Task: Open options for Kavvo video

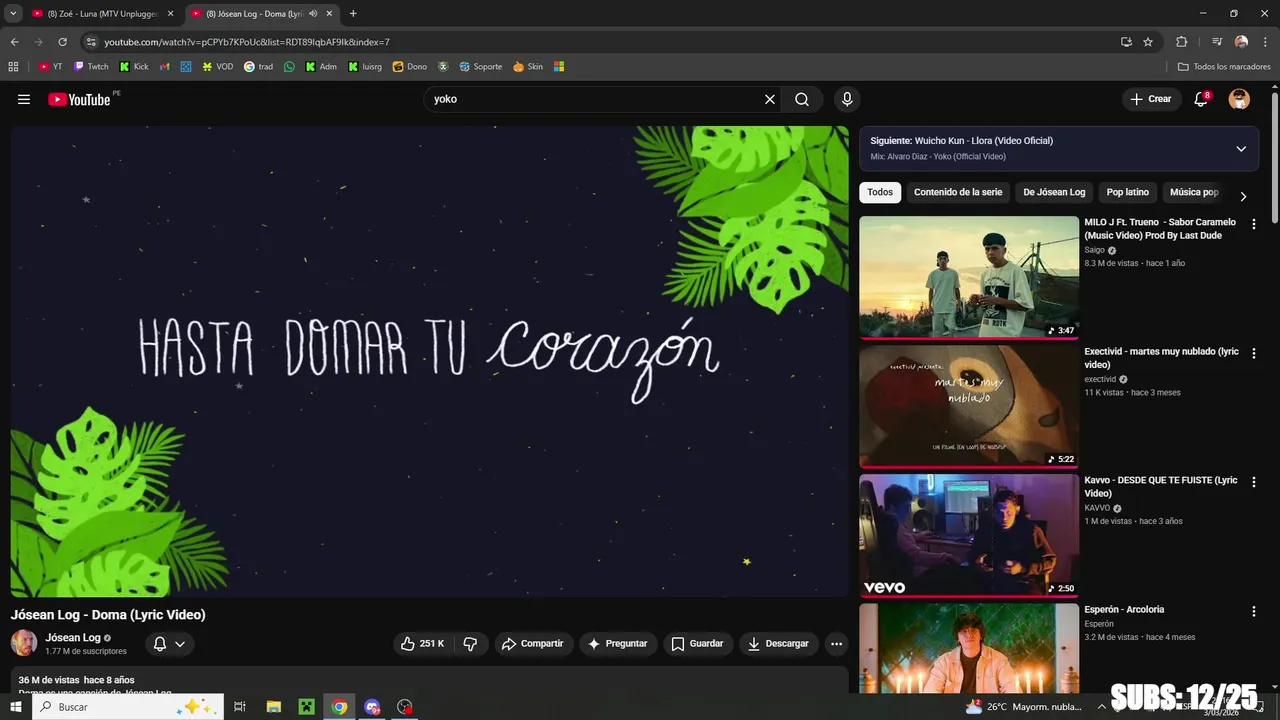Action: pyautogui.click(x=1253, y=481)
